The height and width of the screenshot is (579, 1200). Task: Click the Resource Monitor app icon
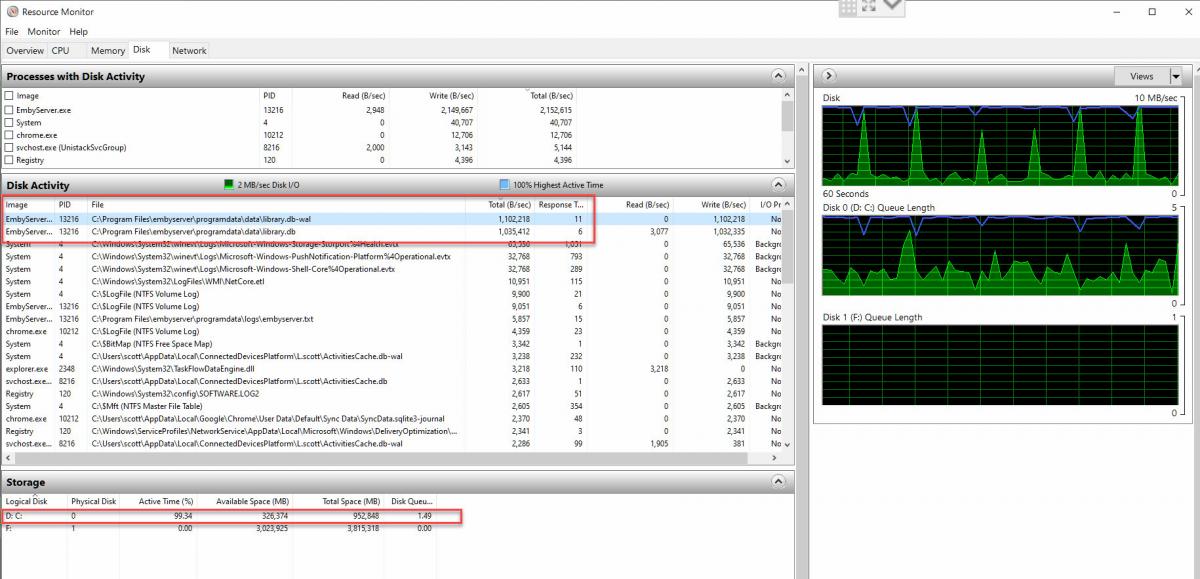click(x=11, y=11)
